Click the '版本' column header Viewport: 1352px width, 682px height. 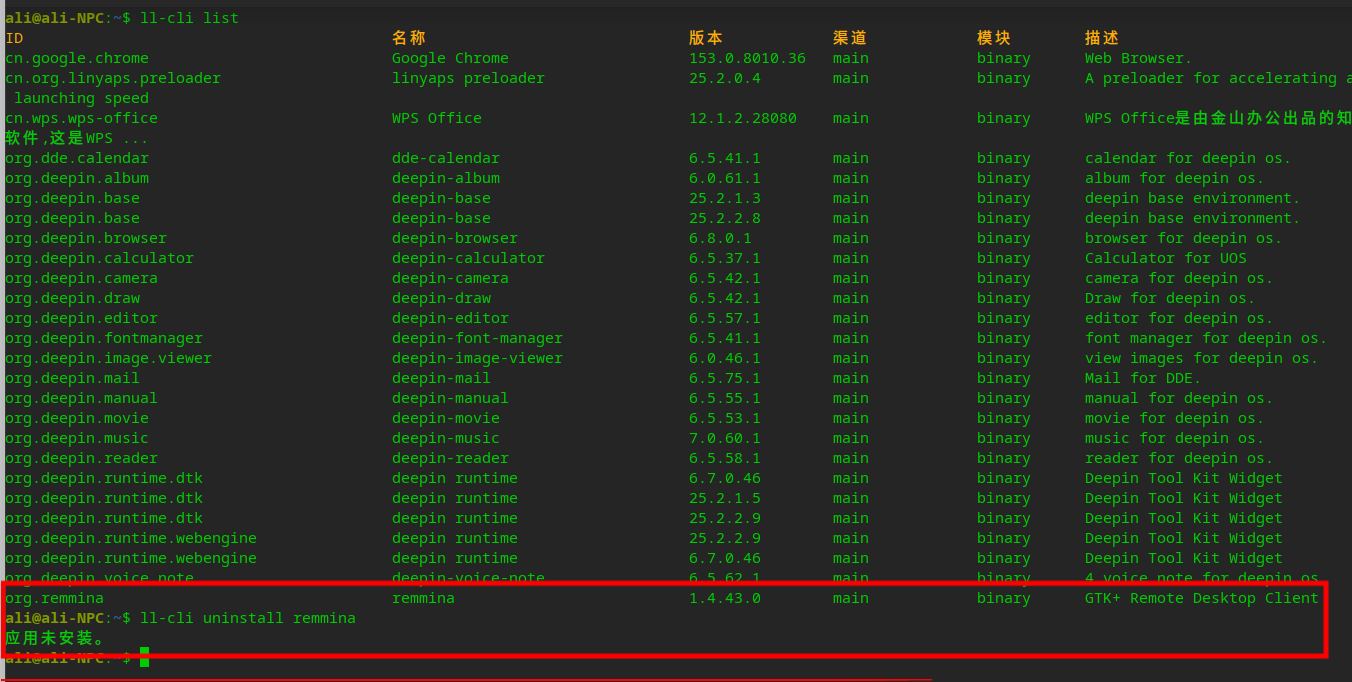pyautogui.click(x=705, y=38)
